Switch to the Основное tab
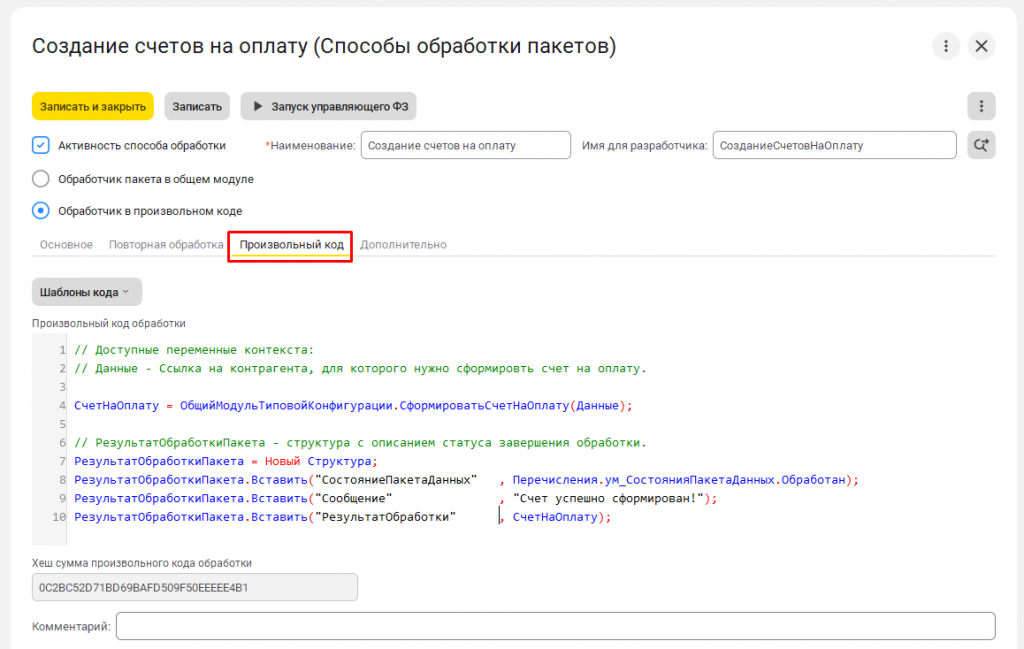Image resolution: width=1024 pixels, height=649 pixels. point(66,245)
